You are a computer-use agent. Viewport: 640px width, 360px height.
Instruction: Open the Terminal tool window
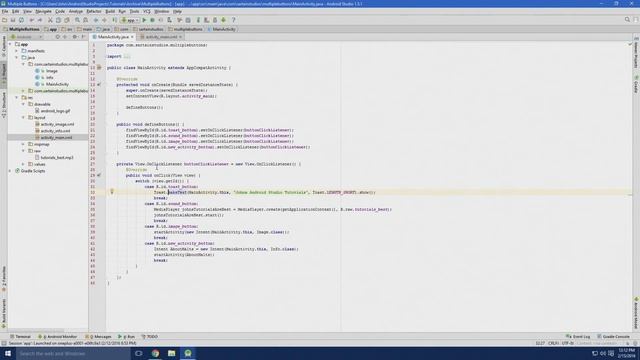[20, 337]
